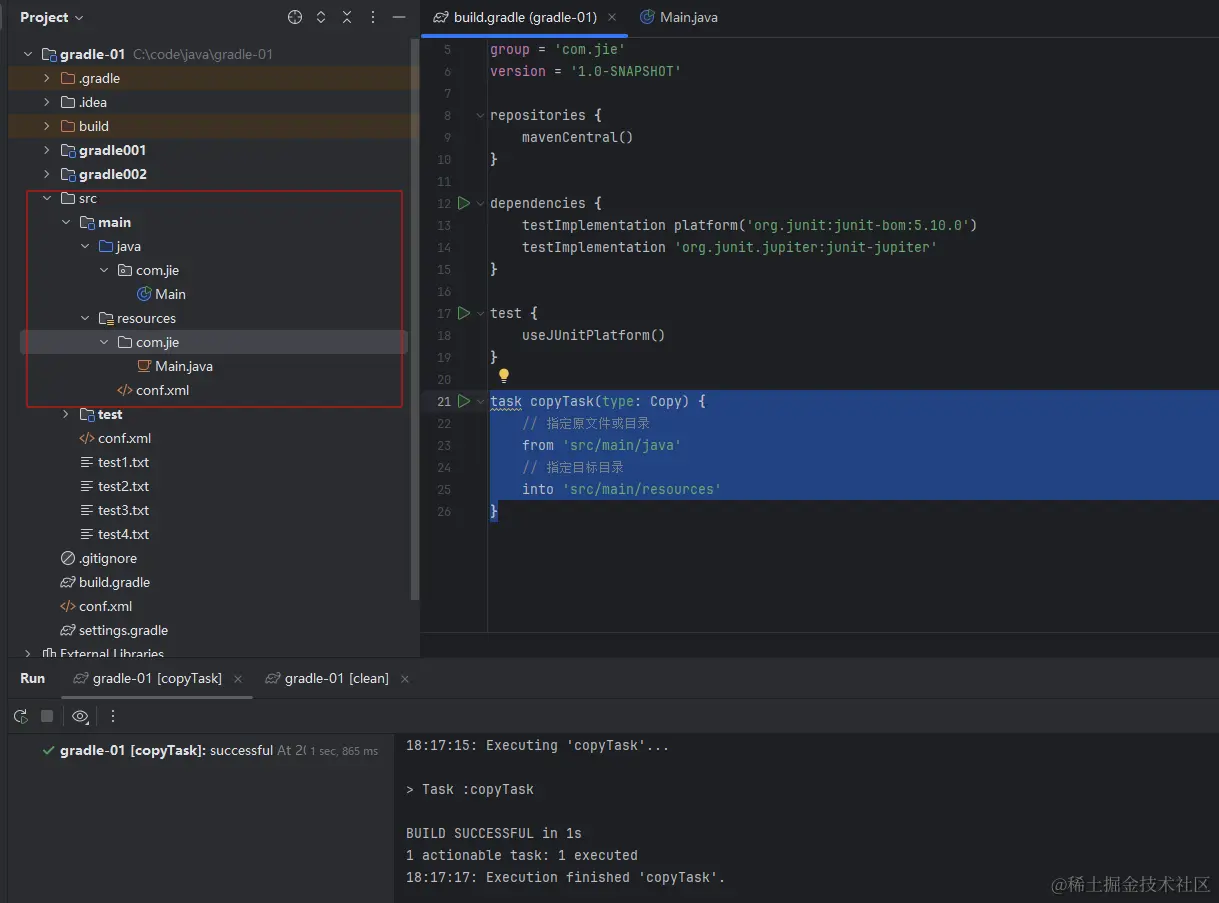1219x903 pixels.
Task: Open the Project panel options menu
Action: (x=373, y=17)
